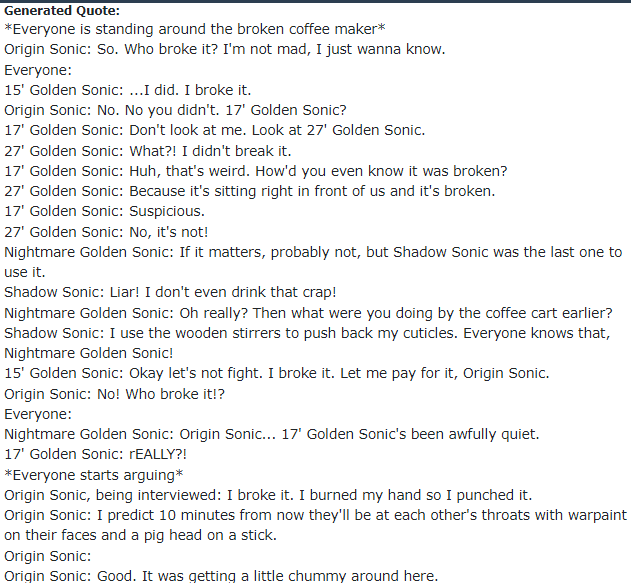Screen dimensions: 631x583
Task: Click the first 'Everyone:' line
Action: tap(38, 70)
